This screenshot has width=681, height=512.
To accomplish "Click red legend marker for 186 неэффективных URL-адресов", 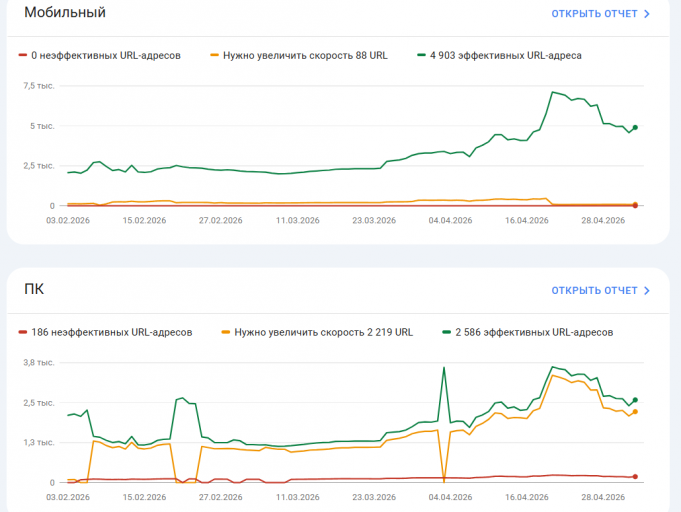I will 23,332.
